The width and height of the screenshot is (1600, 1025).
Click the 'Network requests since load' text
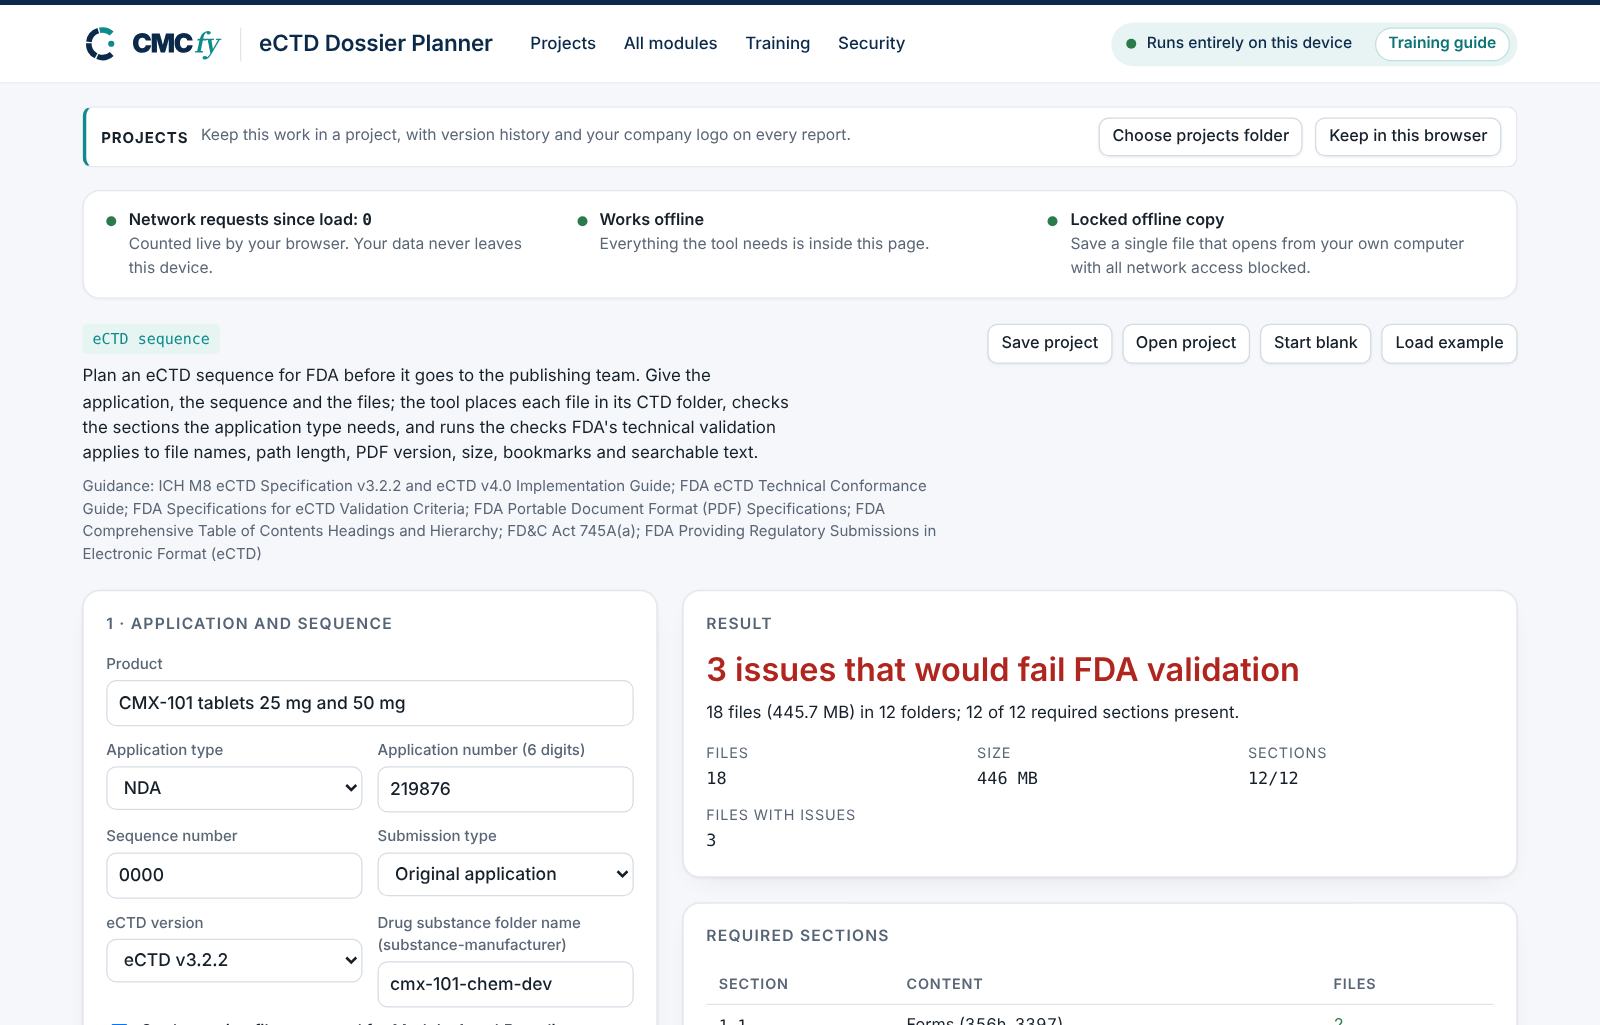click(250, 219)
